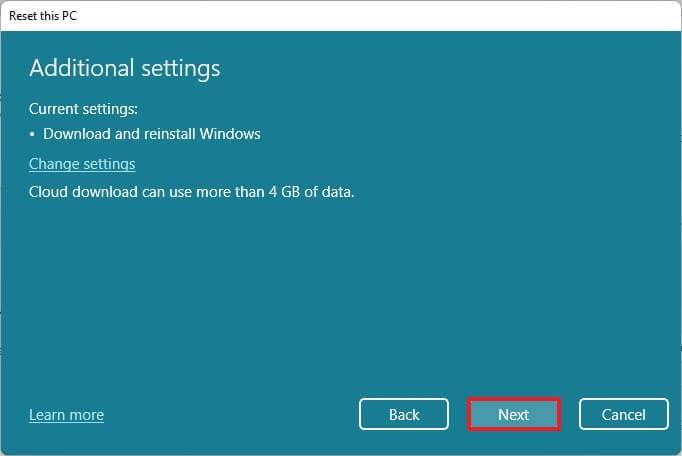The image size is (682, 456).
Task: Click the word "Download" in the bullet item
Action: 75,134
